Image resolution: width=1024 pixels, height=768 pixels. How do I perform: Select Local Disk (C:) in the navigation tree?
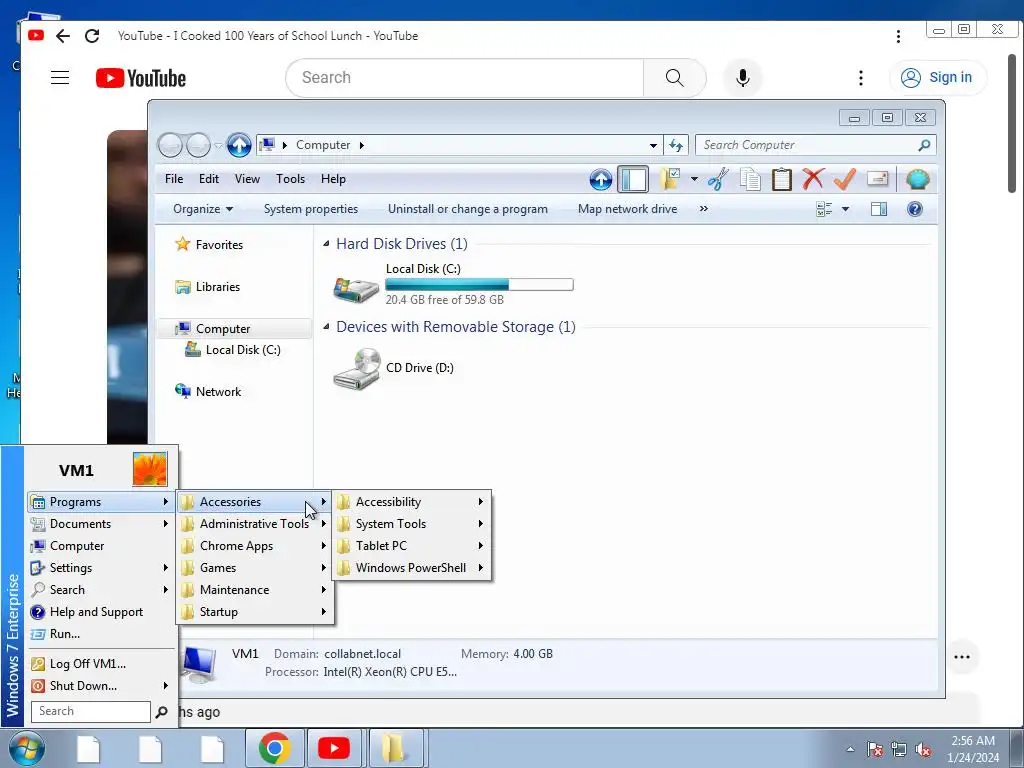coord(233,350)
